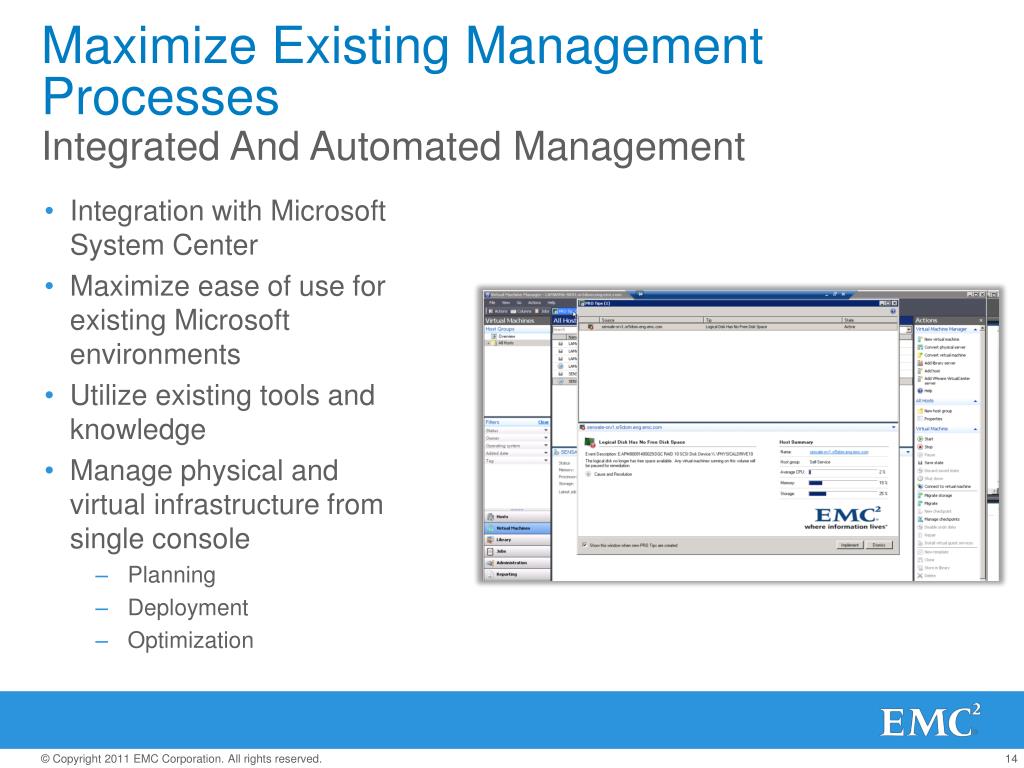Expand the Status filter dropdown
This screenshot has height=768, width=1024.
click(x=546, y=430)
